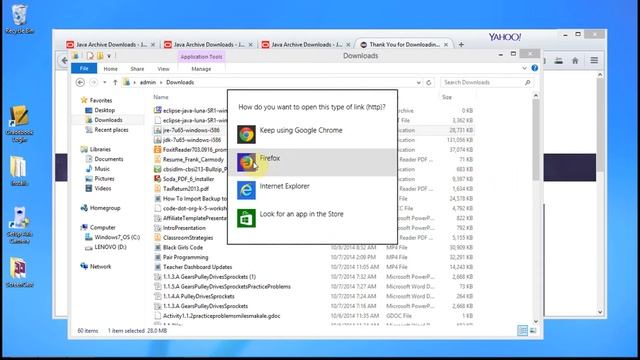Sort files by Size column header
The width and height of the screenshot is (640, 360).
click(x=447, y=97)
